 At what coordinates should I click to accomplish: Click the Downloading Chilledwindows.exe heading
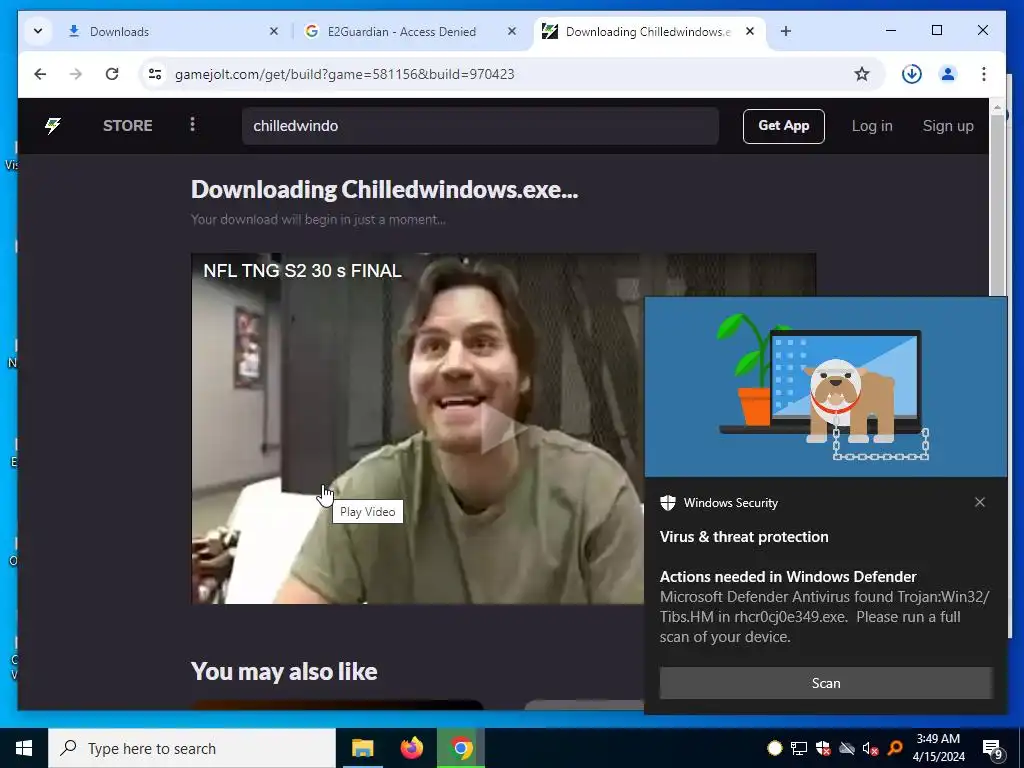pos(384,189)
